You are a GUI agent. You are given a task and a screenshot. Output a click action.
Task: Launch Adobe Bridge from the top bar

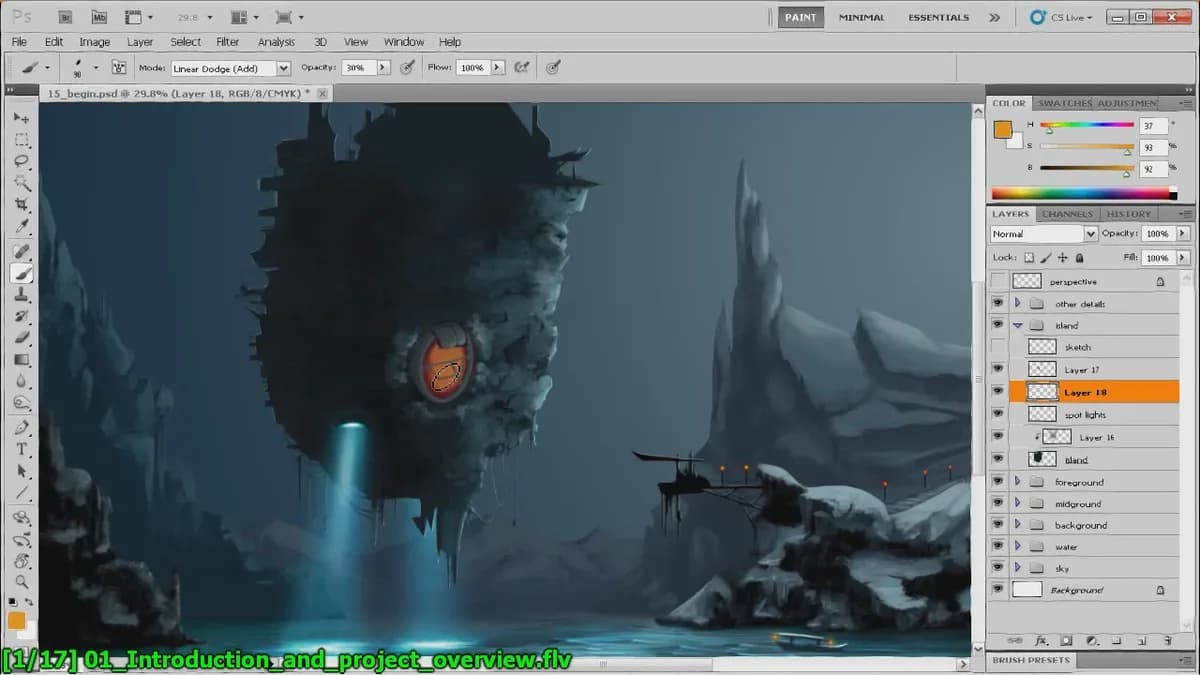point(66,17)
